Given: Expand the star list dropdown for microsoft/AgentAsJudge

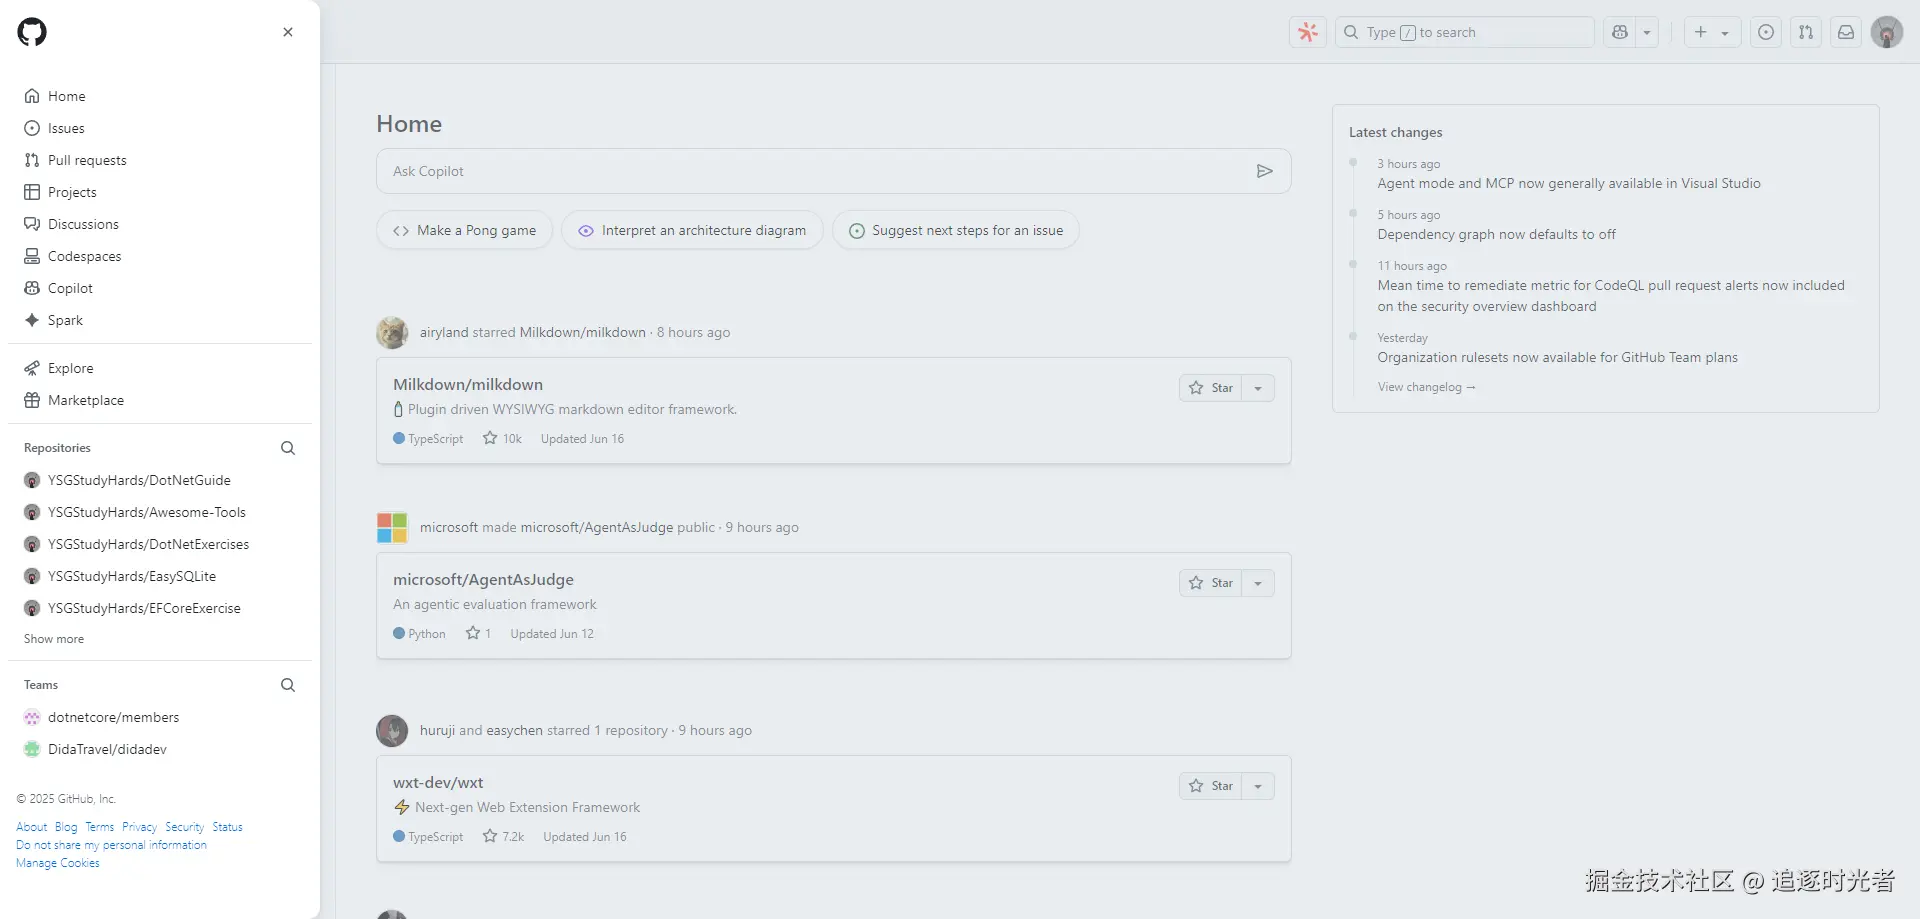Looking at the screenshot, I should pos(1258,583).
